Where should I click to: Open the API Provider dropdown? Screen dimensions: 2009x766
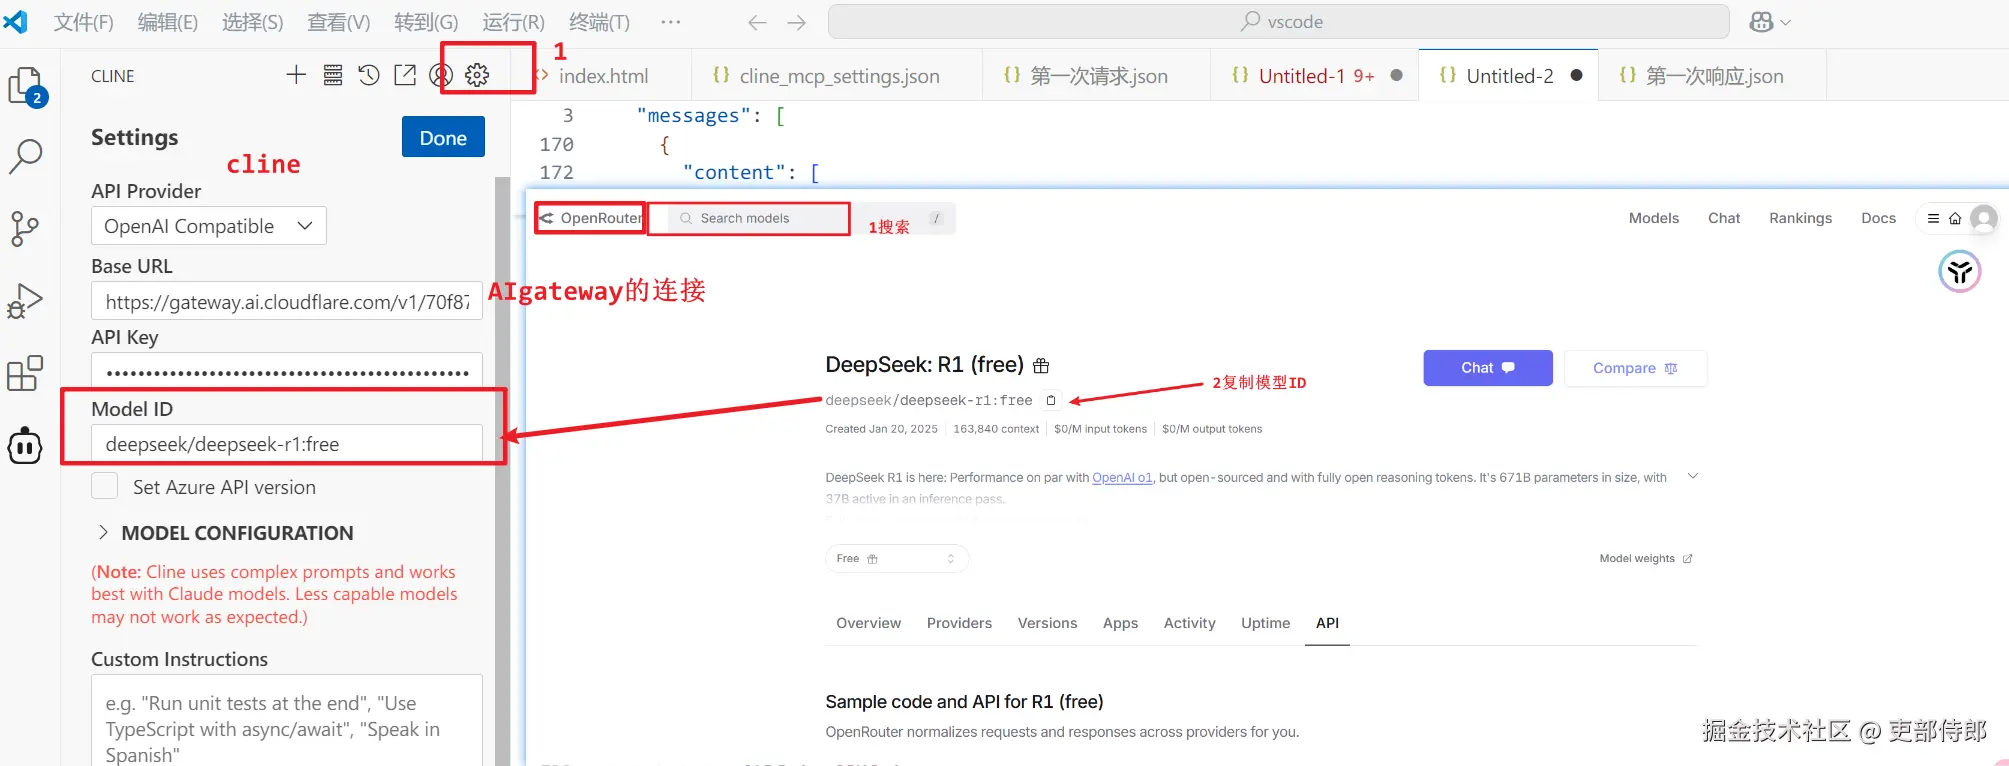[x=209, y=226]
